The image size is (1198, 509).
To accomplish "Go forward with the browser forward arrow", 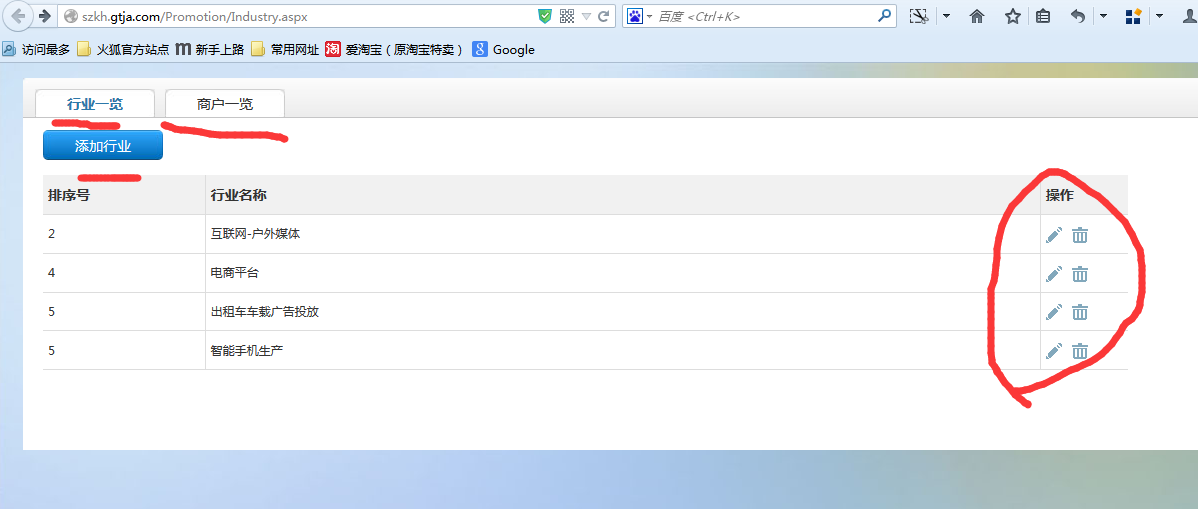I will (x=44, y=15).
